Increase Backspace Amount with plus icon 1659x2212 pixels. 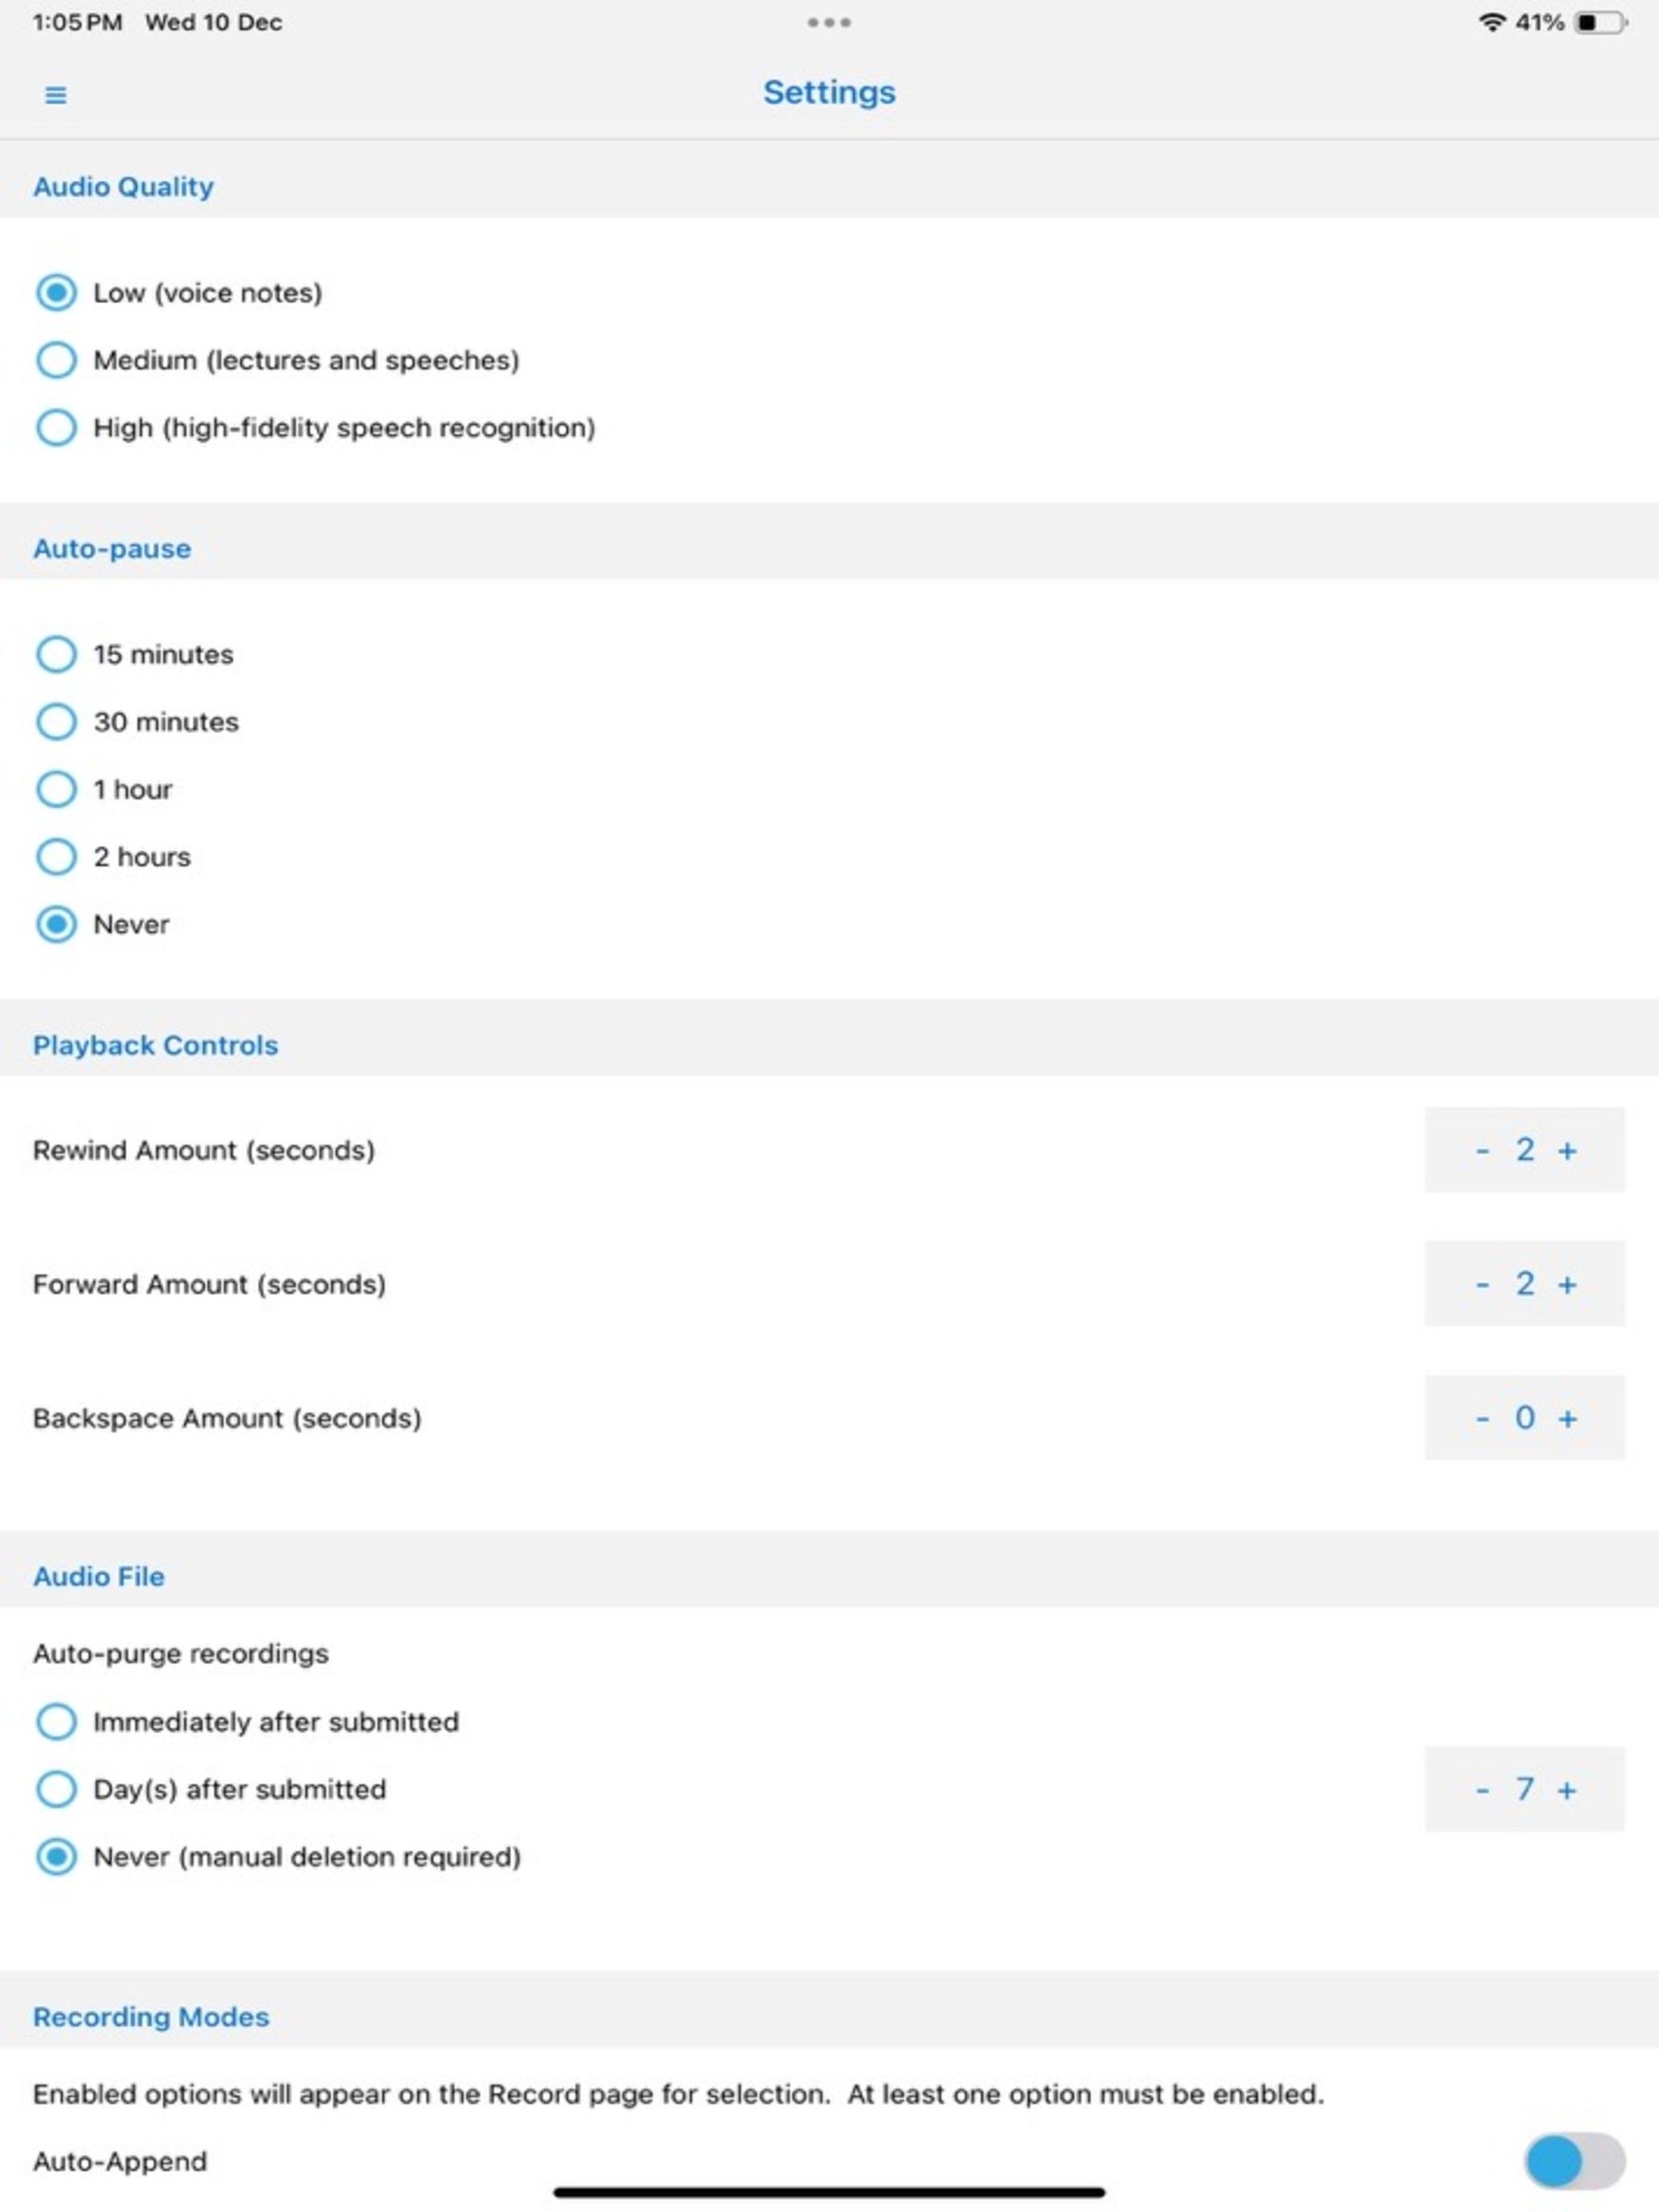coord(1567,1419)
